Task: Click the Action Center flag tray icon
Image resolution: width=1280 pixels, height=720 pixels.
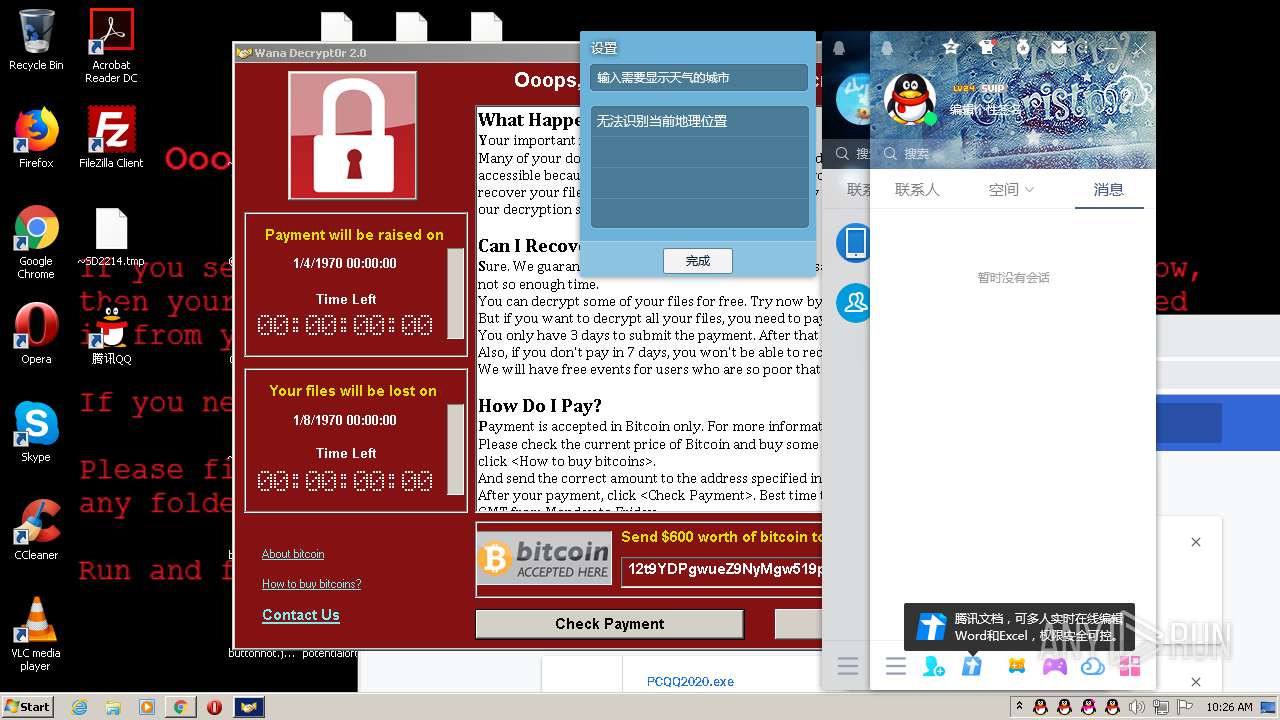Action: point(1187,707)
